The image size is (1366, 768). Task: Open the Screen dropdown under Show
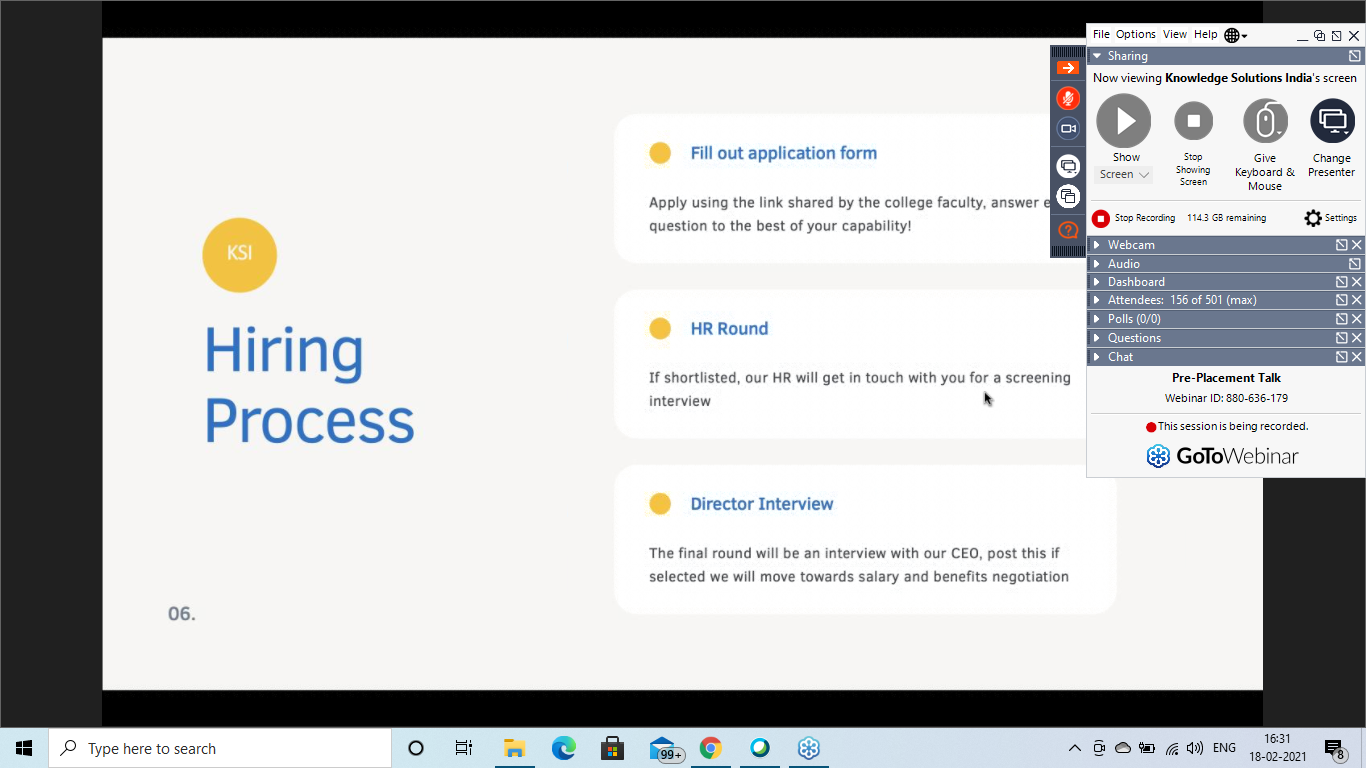[x=1125, y=175]
